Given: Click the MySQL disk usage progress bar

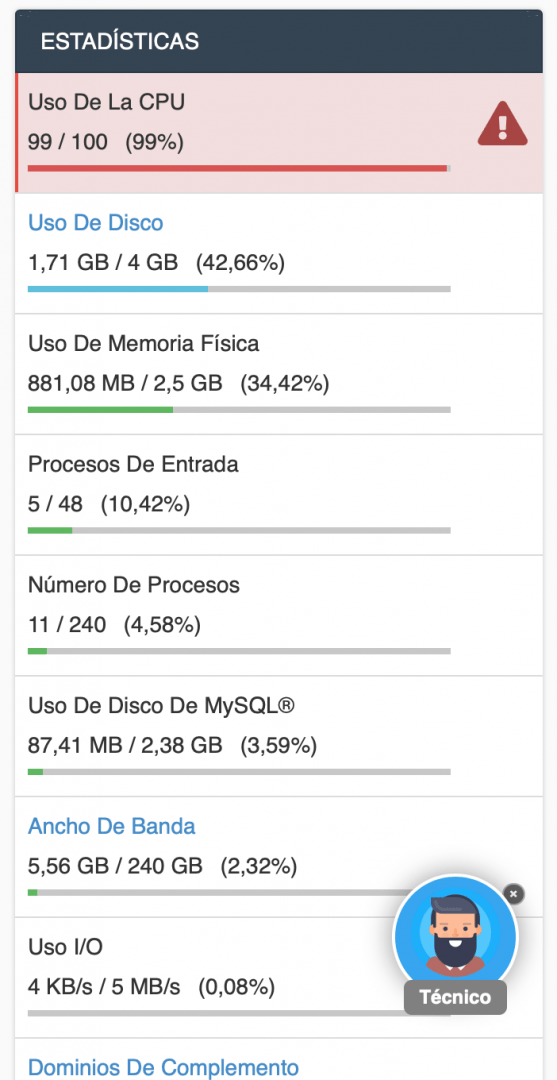Looking at the screenshot, I should [239, 772].
